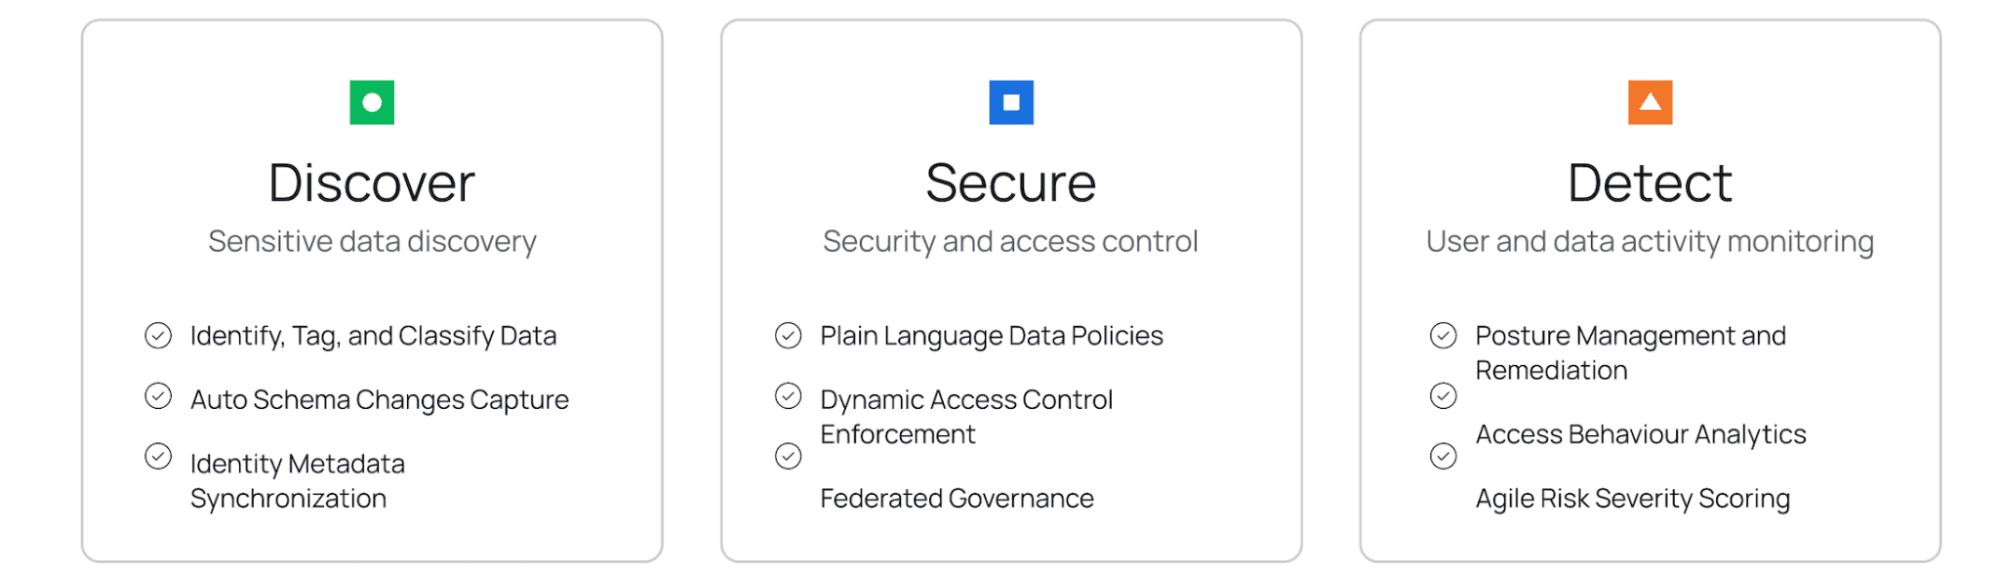Viewport: 1999px width, 586px height.
Task: Click the orange Detect triangle icon
Action: pyautogui.click(x=1650, y=102)
